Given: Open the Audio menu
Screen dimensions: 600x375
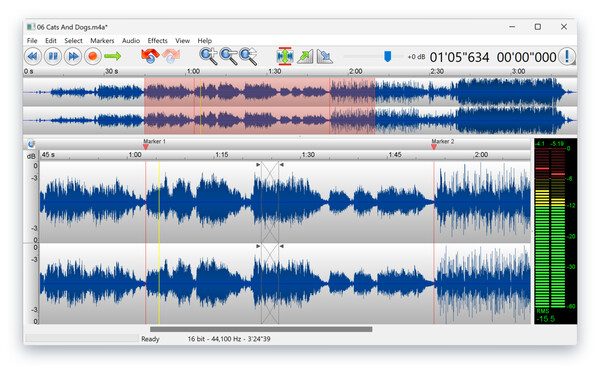Looking at the screenshot, I should point(131,41).
